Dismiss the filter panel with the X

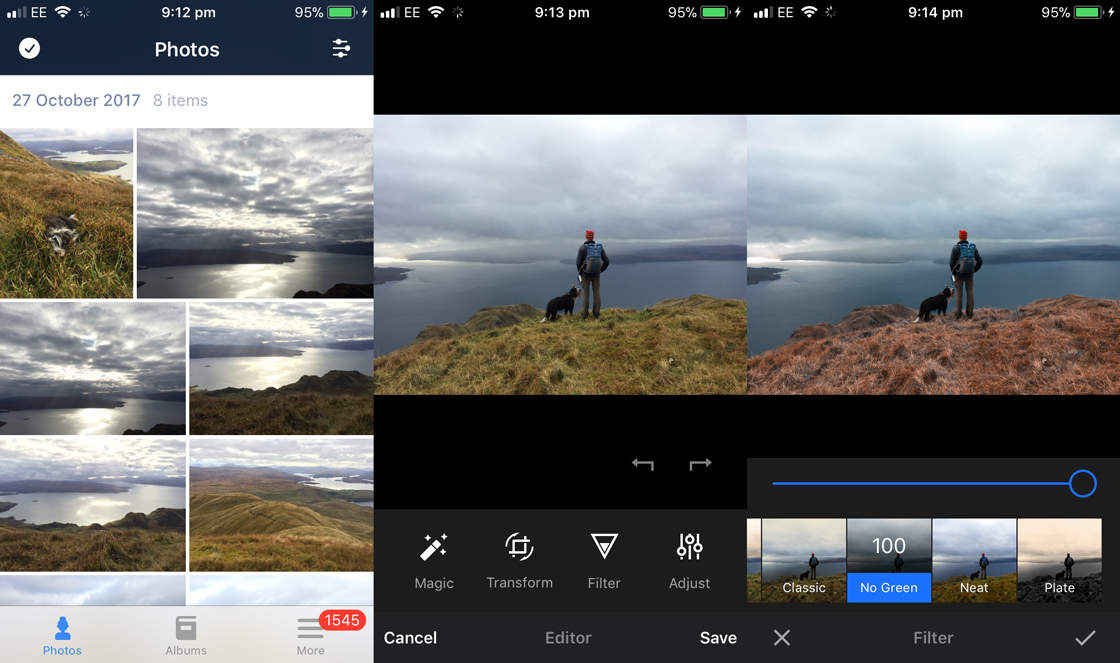coord(781,637)
